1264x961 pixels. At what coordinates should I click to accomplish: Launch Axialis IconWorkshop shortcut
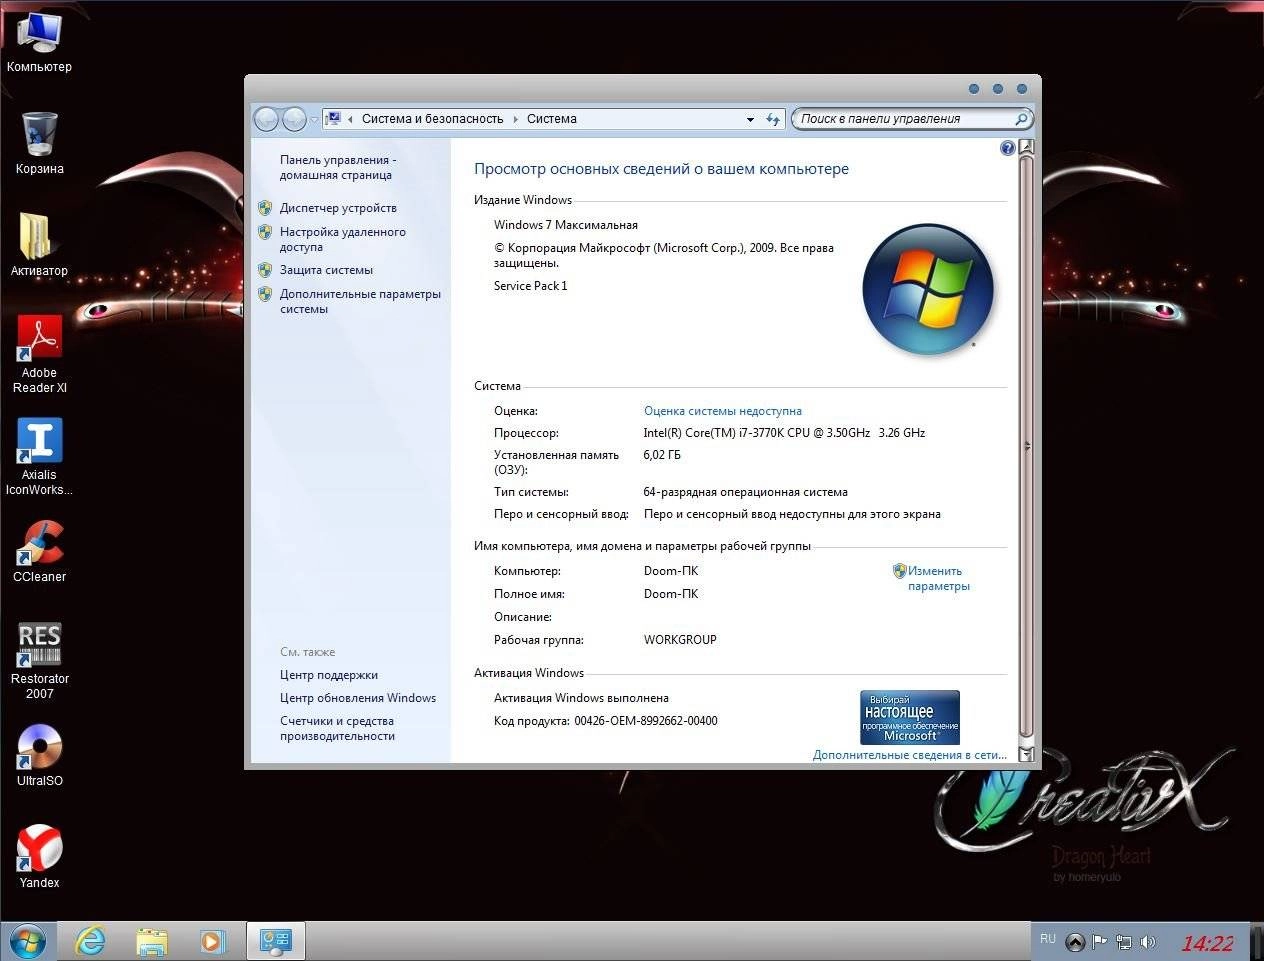[39, 456]
